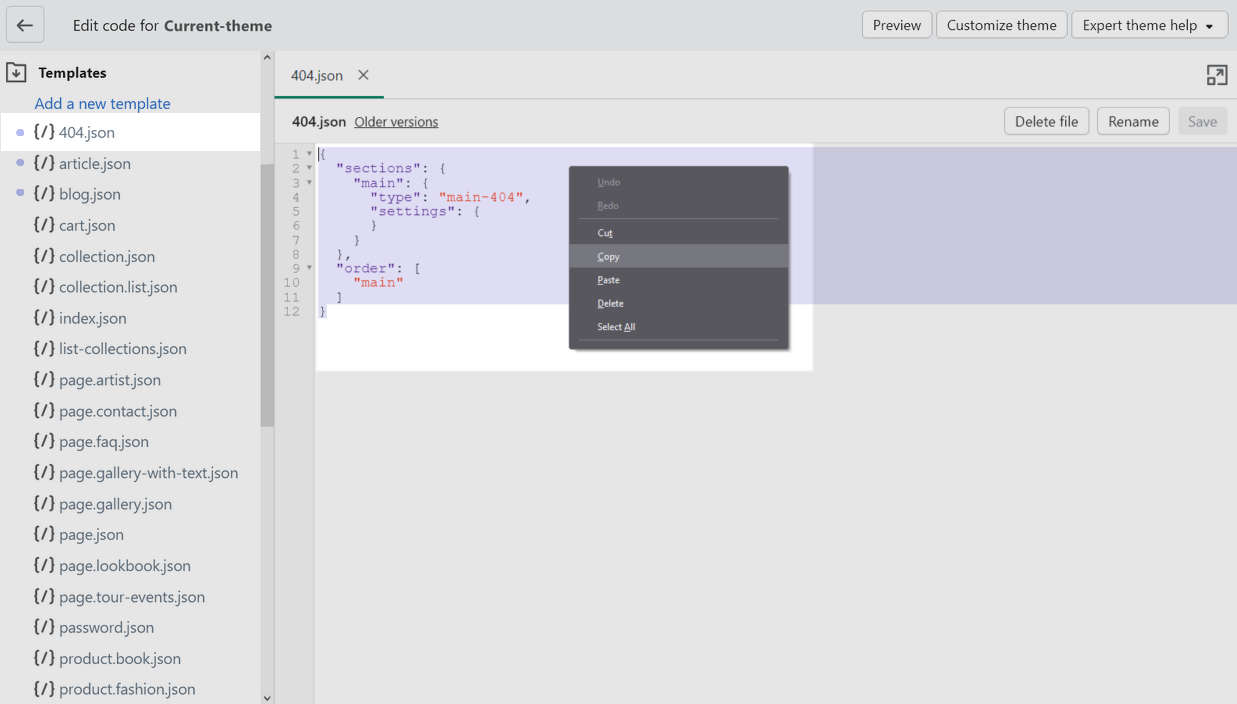Fold code at line 1 arrow
Viewport: 1237px width, 704px height.
point(309,154)
